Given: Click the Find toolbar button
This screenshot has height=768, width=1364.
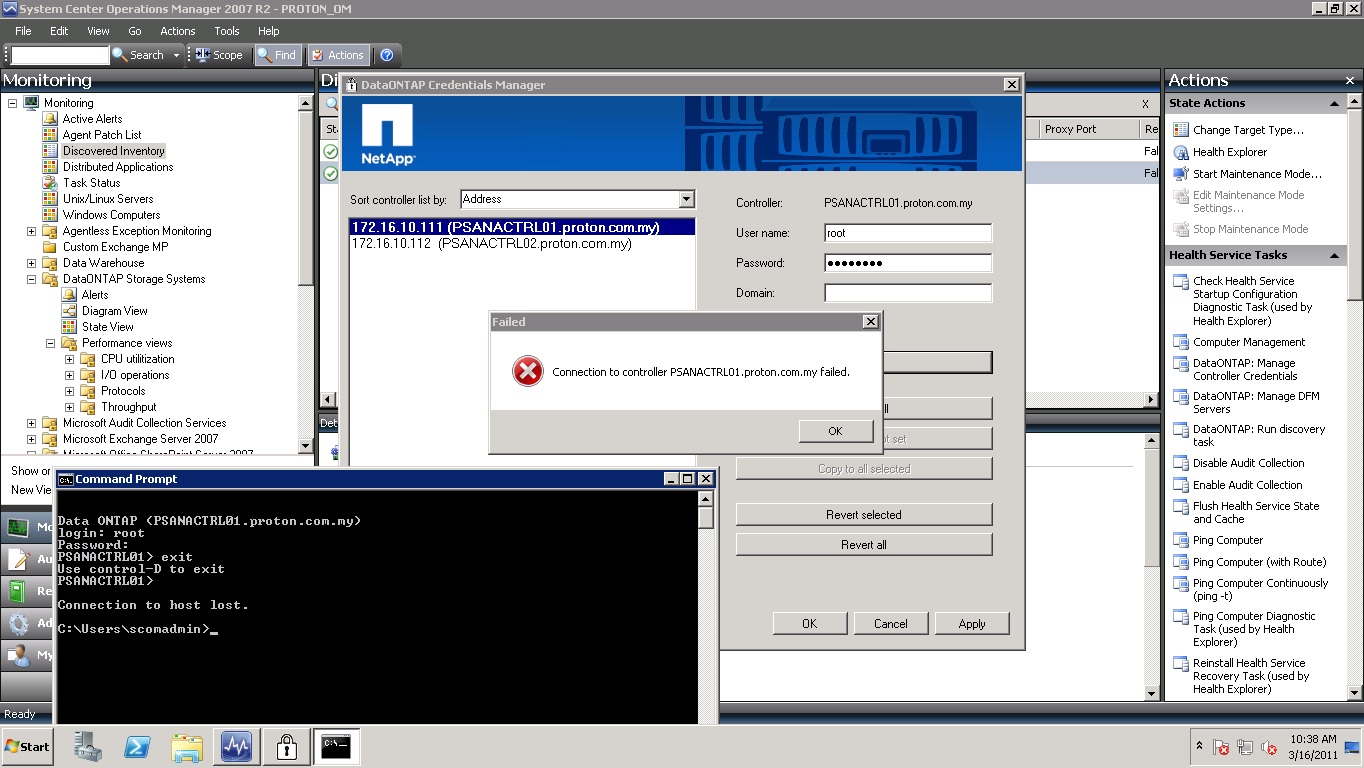Looking at the screenshot, I should pyautogui.click(x=277, y=55).
